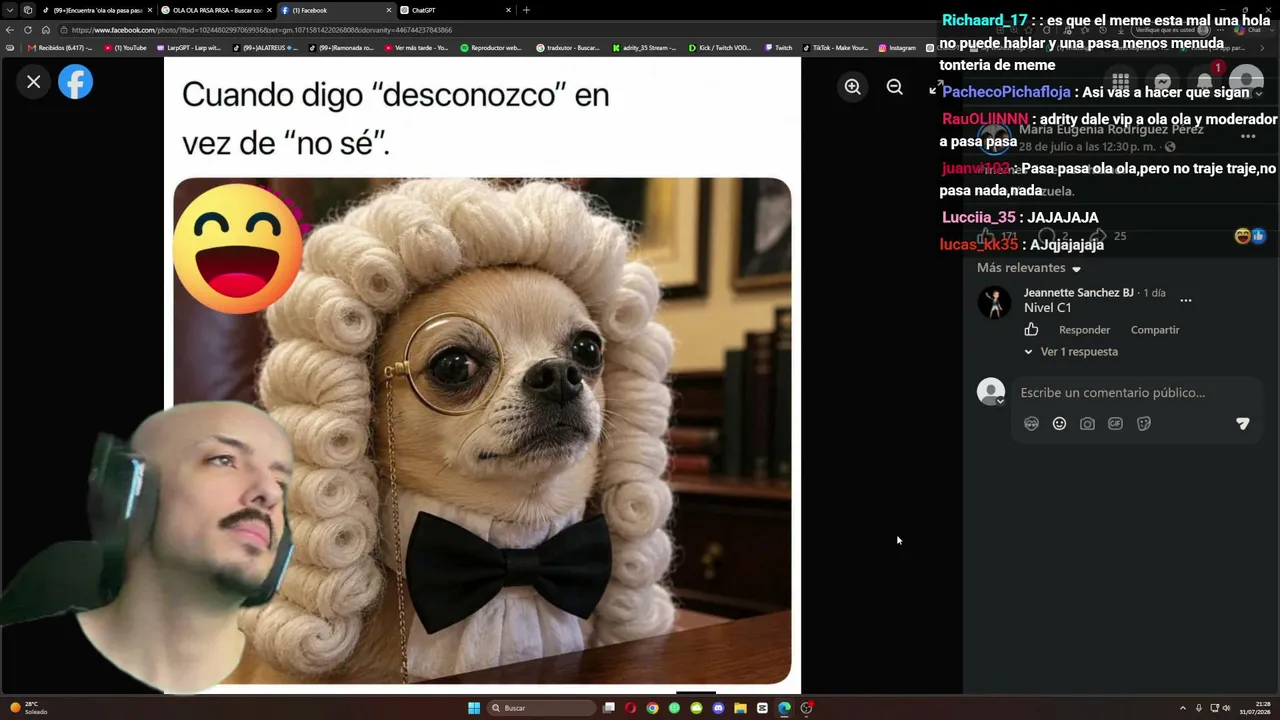Click the Facebook logo icon
The width and height of the screenshot is (1280, 720).
[x=75, y=82]
